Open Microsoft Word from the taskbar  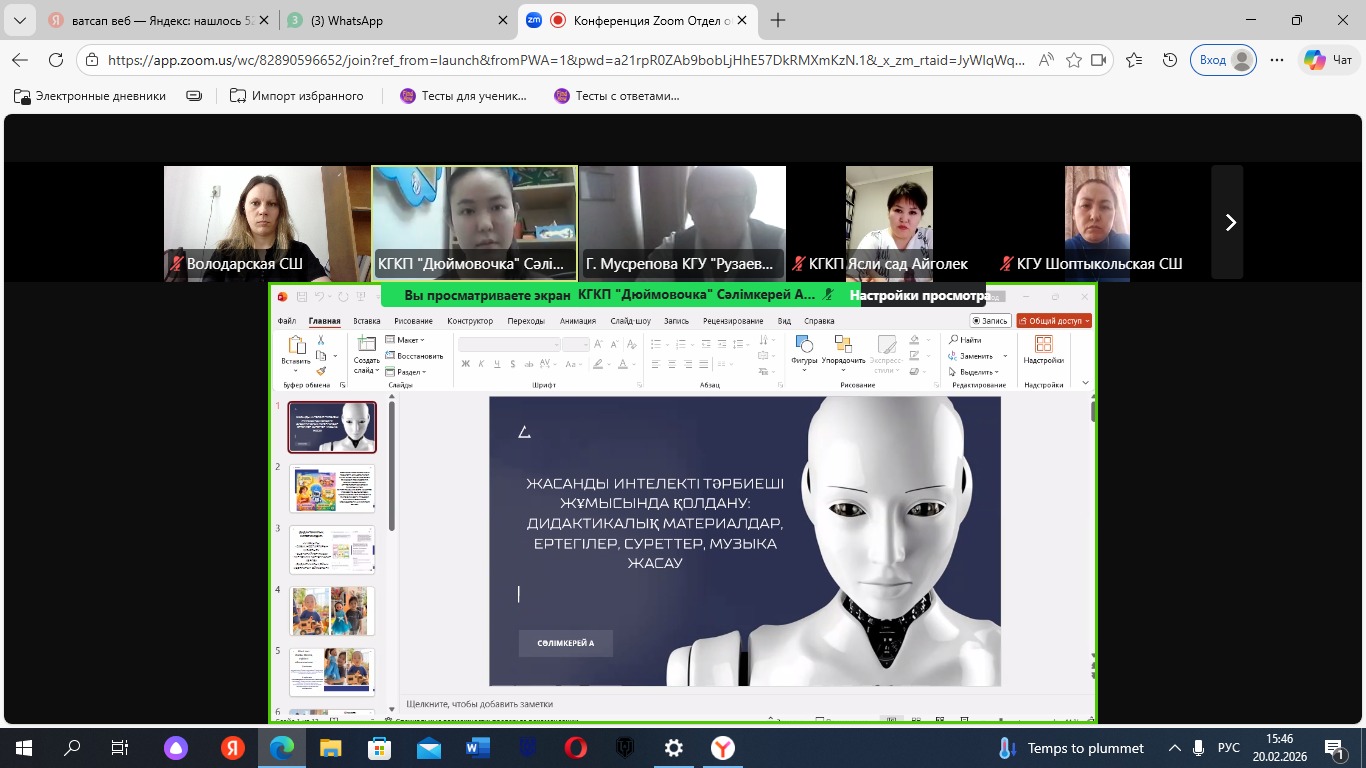477,748
